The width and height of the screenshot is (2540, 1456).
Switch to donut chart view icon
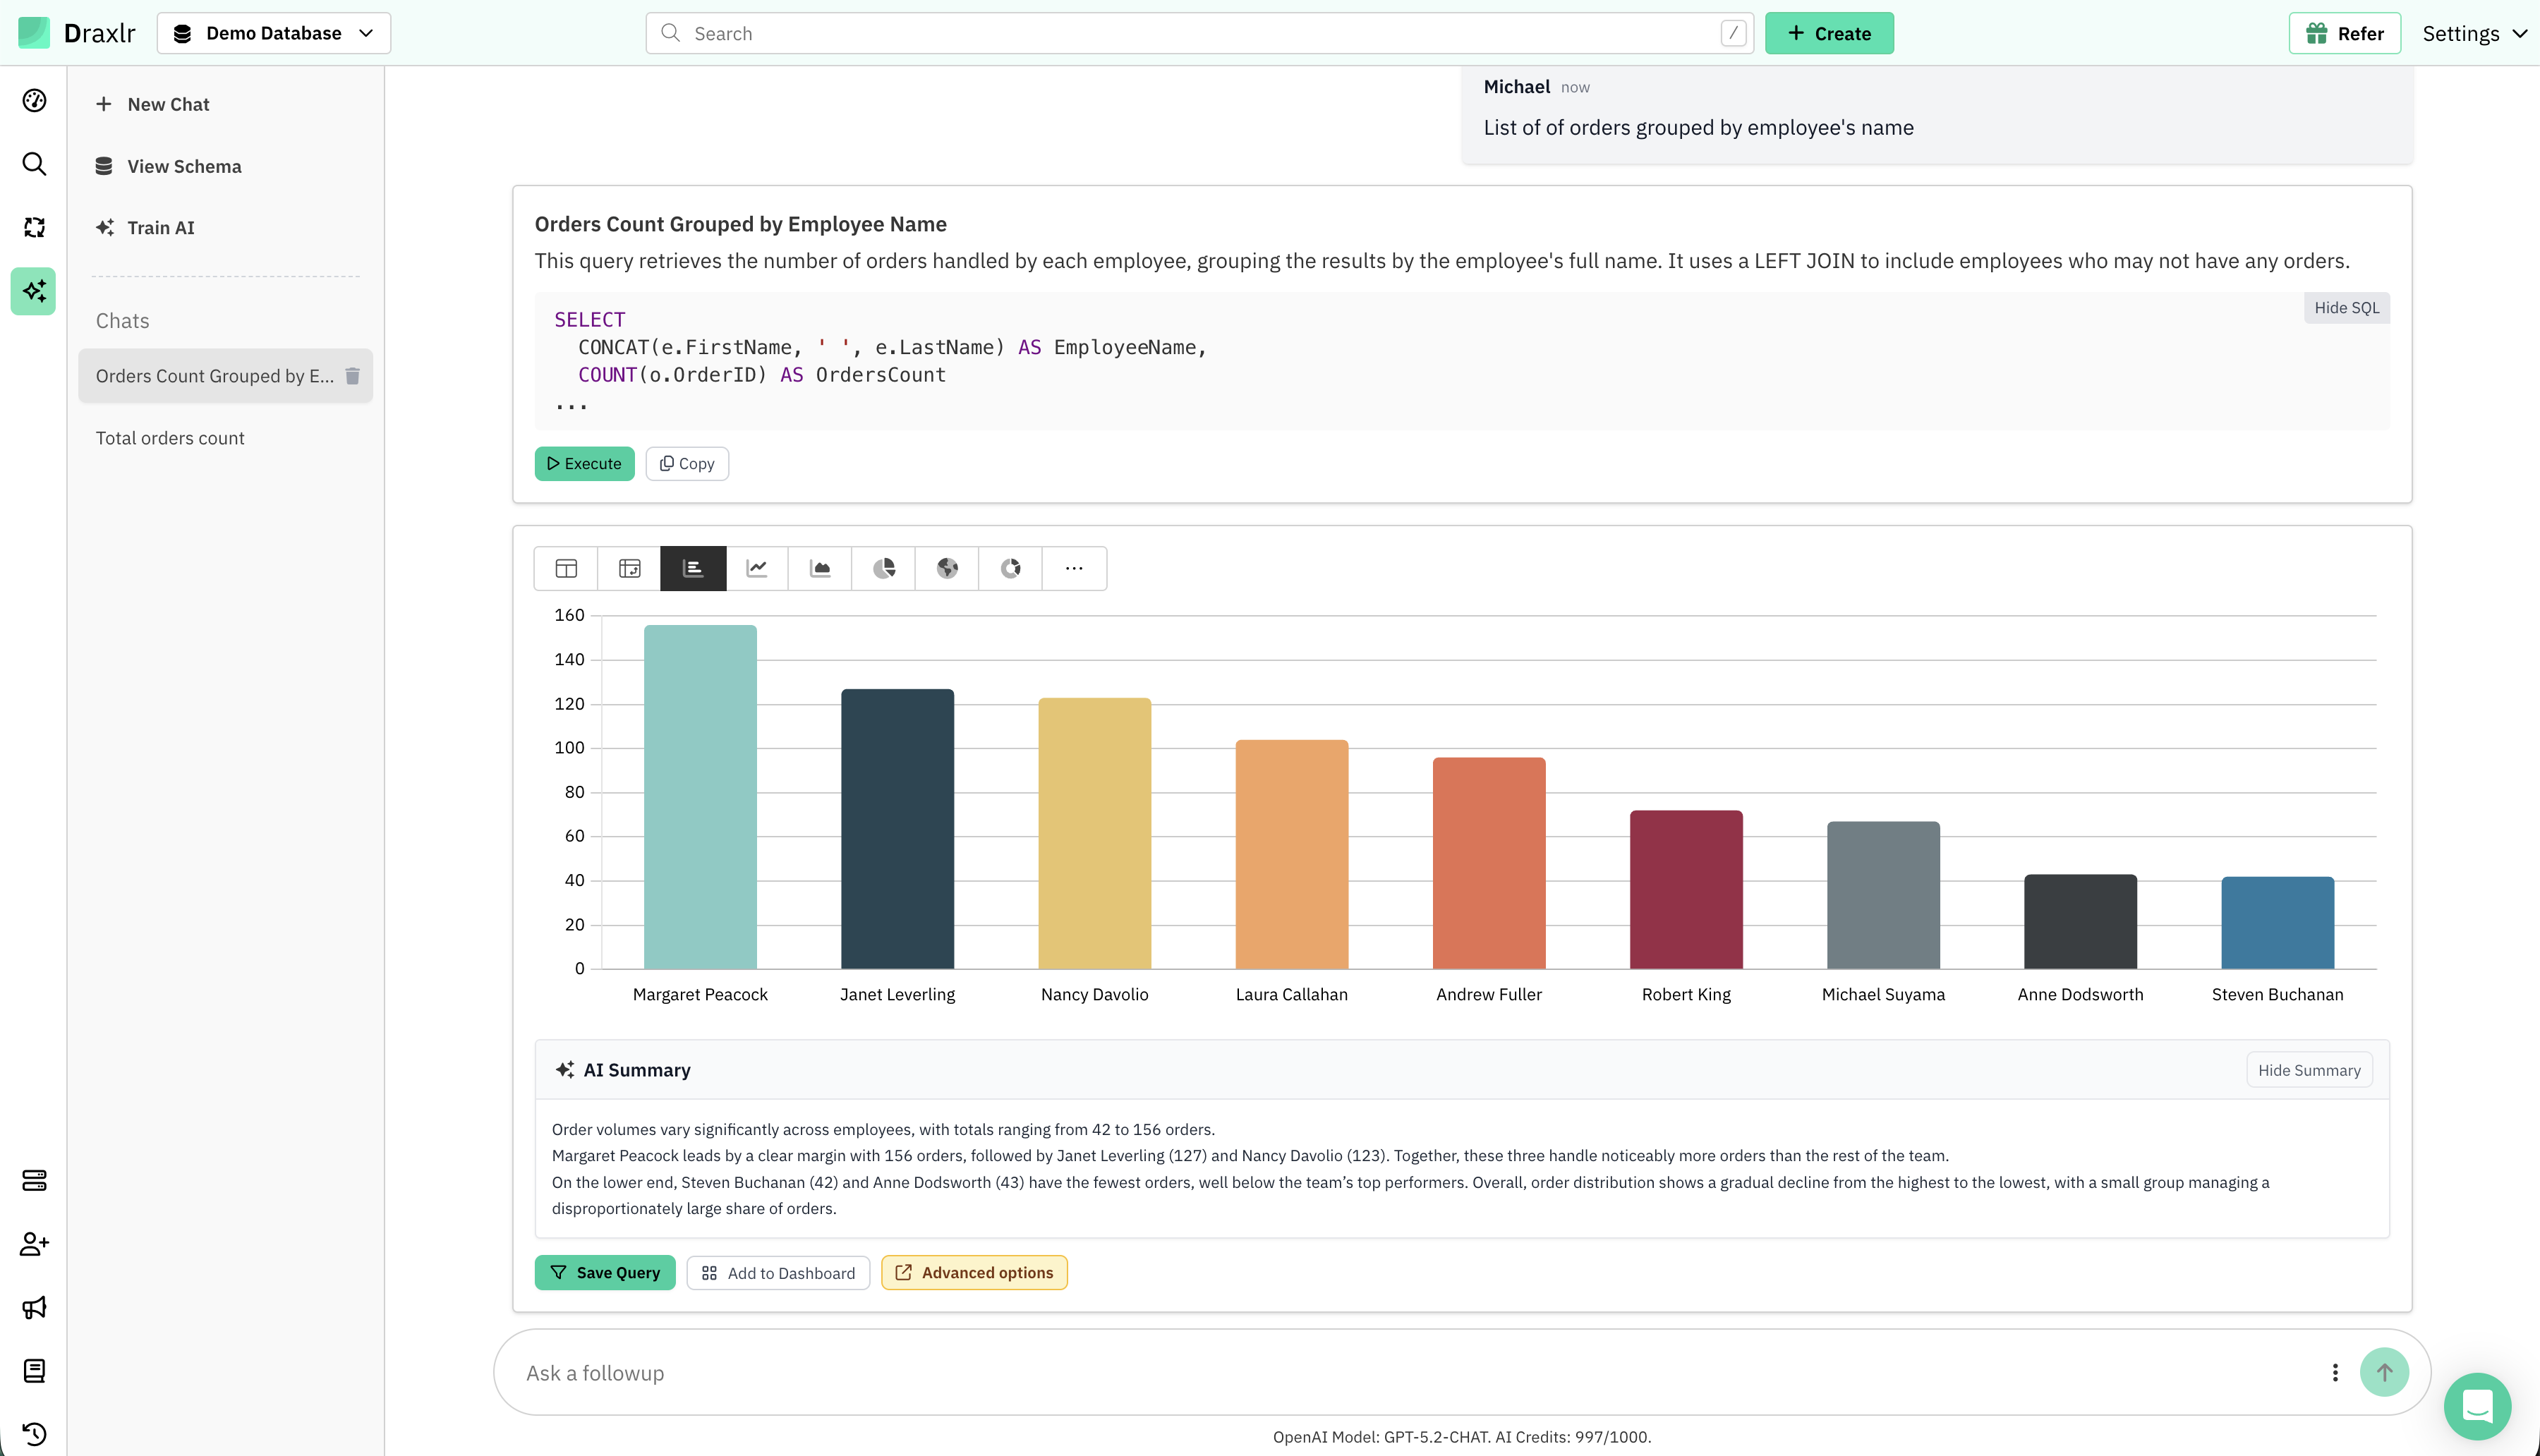1011,568
